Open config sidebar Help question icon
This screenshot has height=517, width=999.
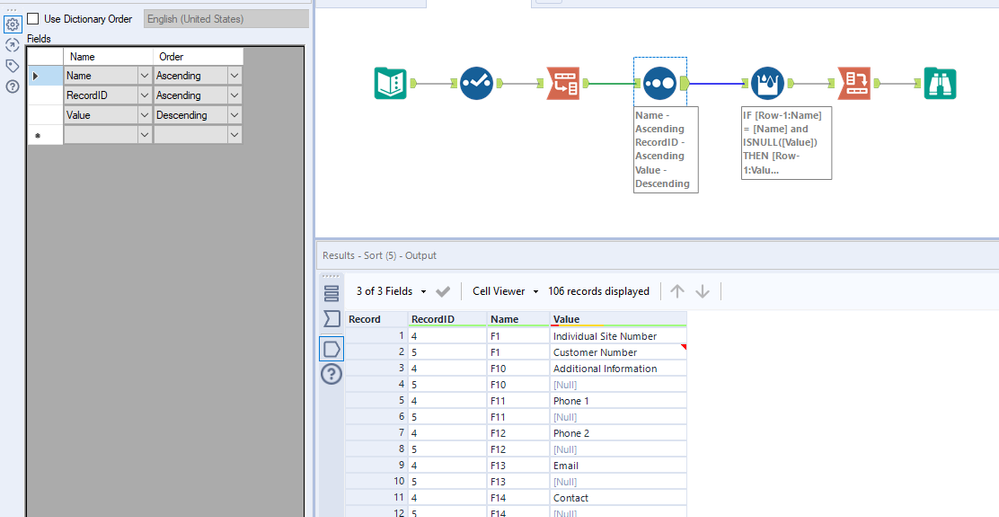coord(12,87)
